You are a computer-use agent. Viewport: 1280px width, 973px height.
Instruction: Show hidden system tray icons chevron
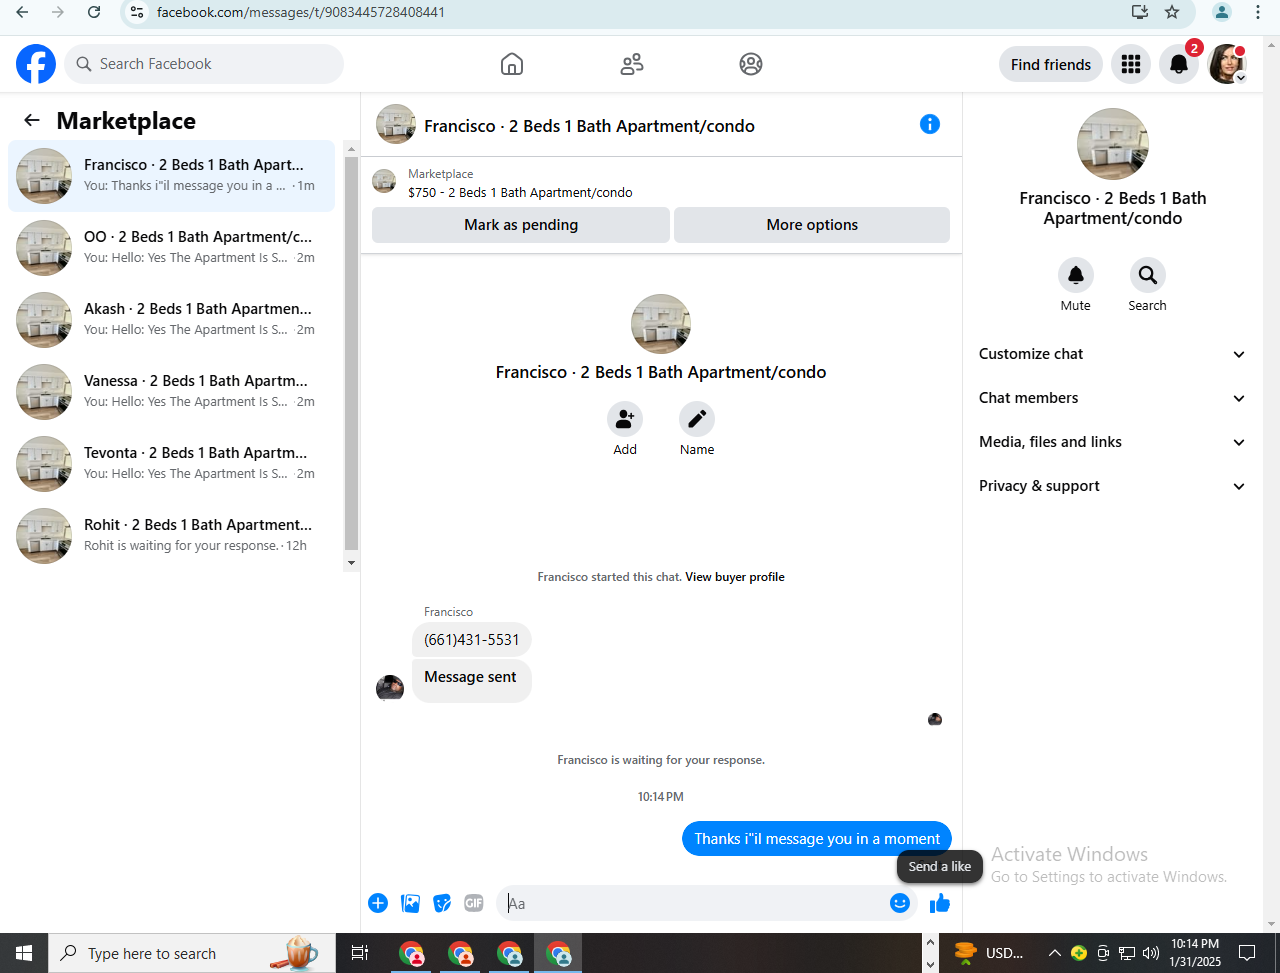click(1054, 953)
